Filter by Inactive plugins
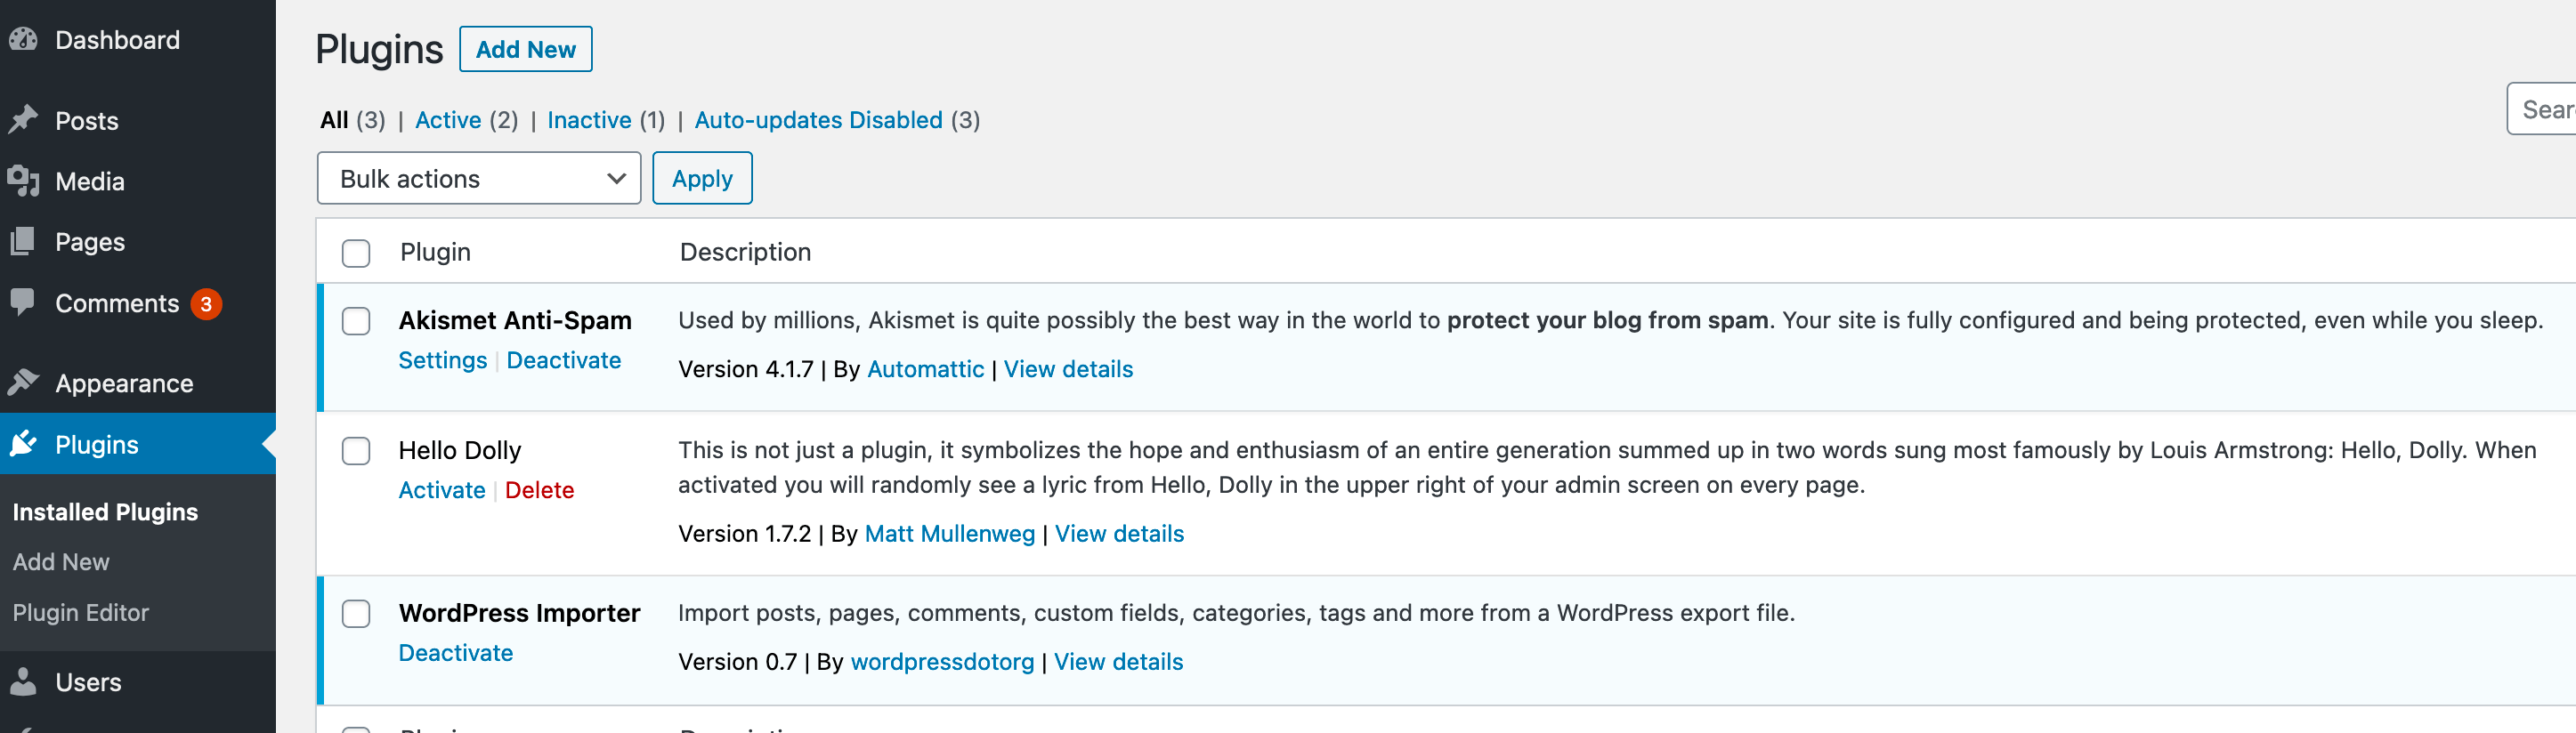The height and width of the screenshot is (733, 2576). [589, 120]
